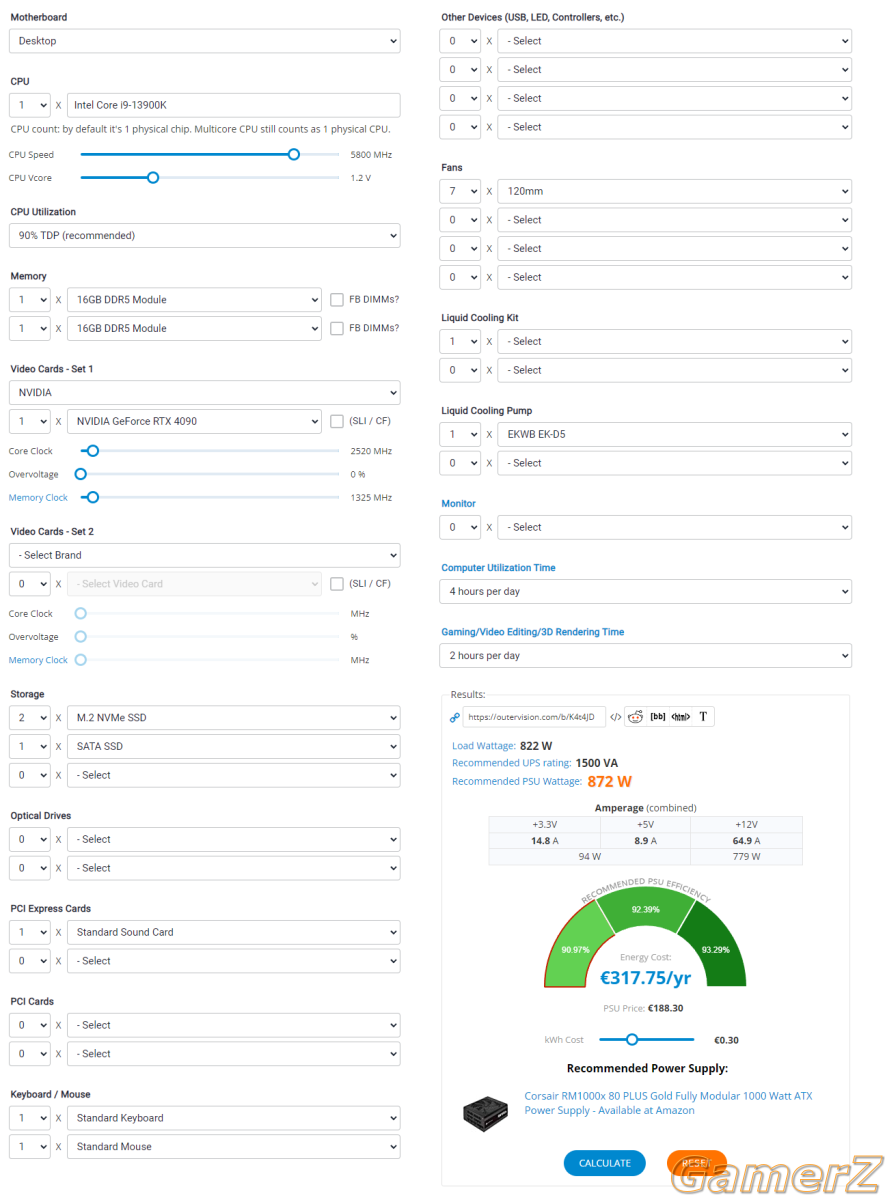
Task: Adjust Set 1 Overvoltage slider
Action: (x=81, y=474)
